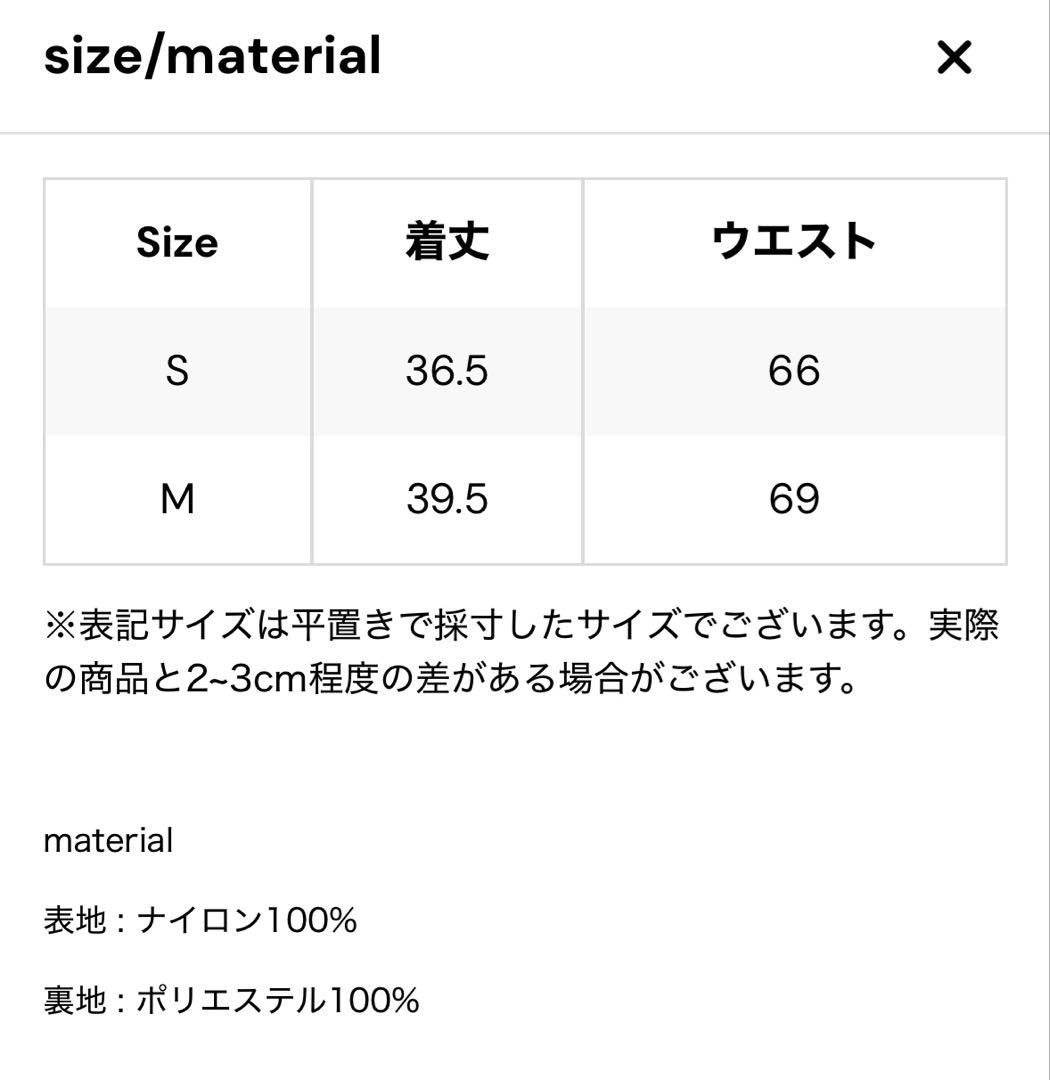The height and width of the screenshot is (1080, 1050).
Task: Click the 39.5 length value for size M
Action: point(446,499)
